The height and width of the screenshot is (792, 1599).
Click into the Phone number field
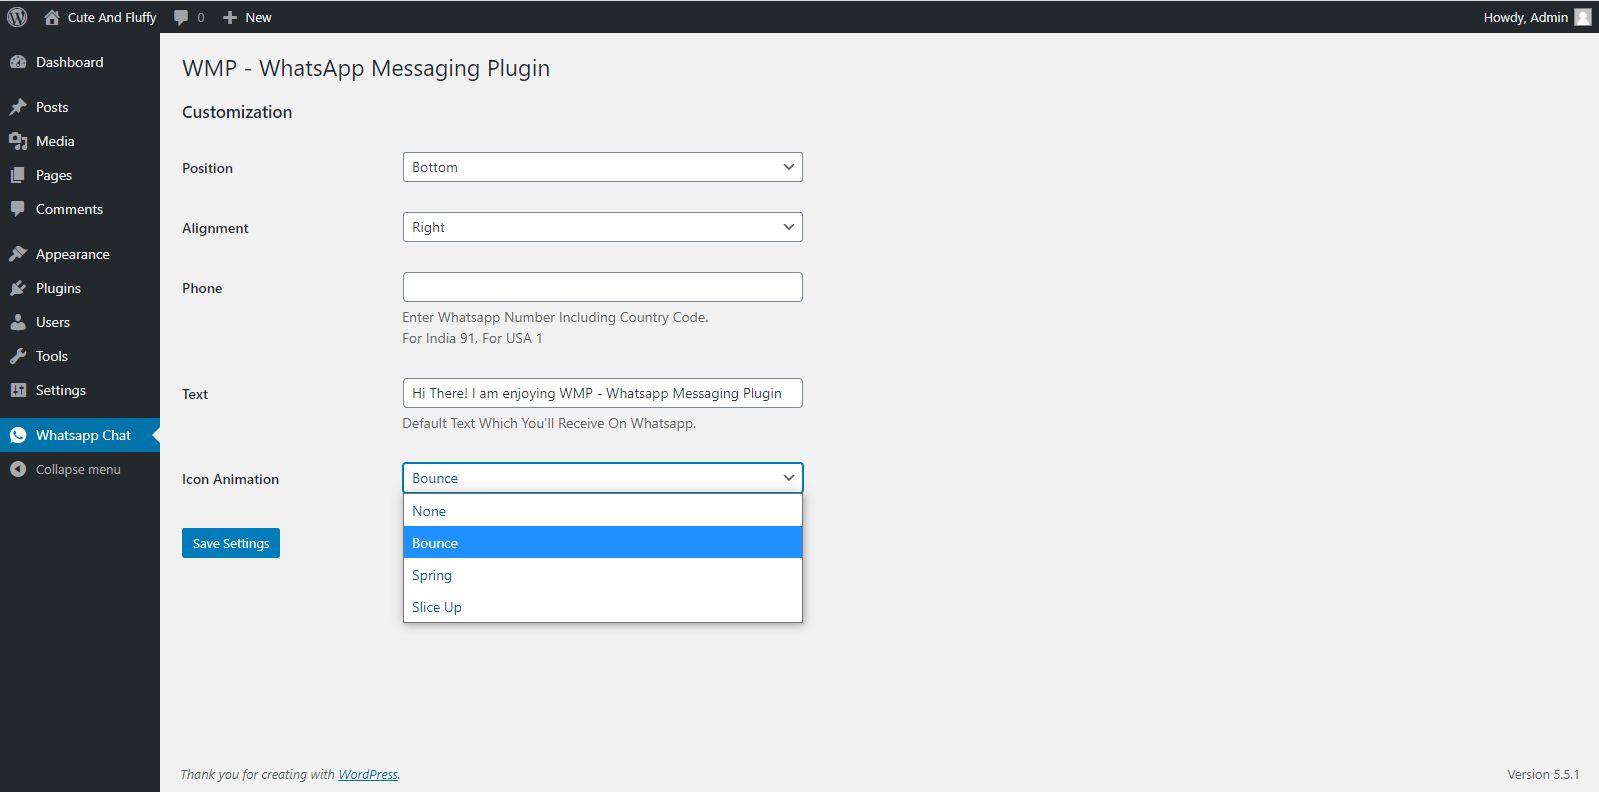602,287
